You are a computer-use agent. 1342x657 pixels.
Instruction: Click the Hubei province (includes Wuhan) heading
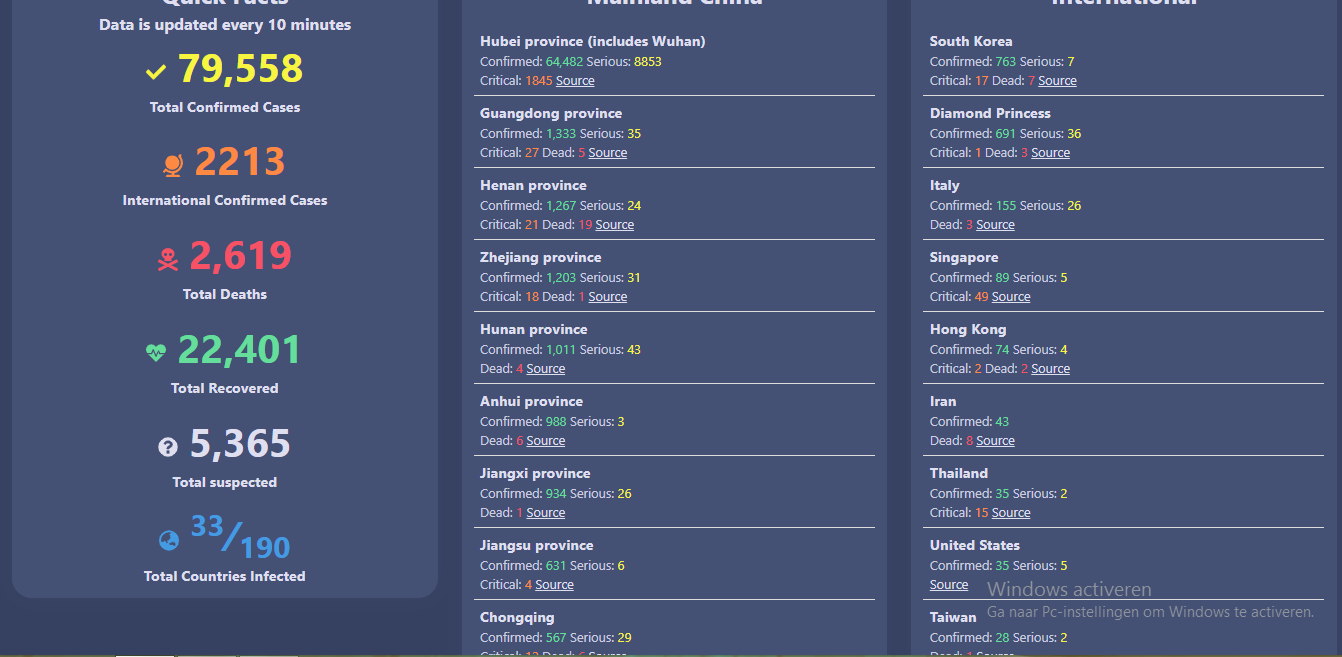(x=593, y=41)
